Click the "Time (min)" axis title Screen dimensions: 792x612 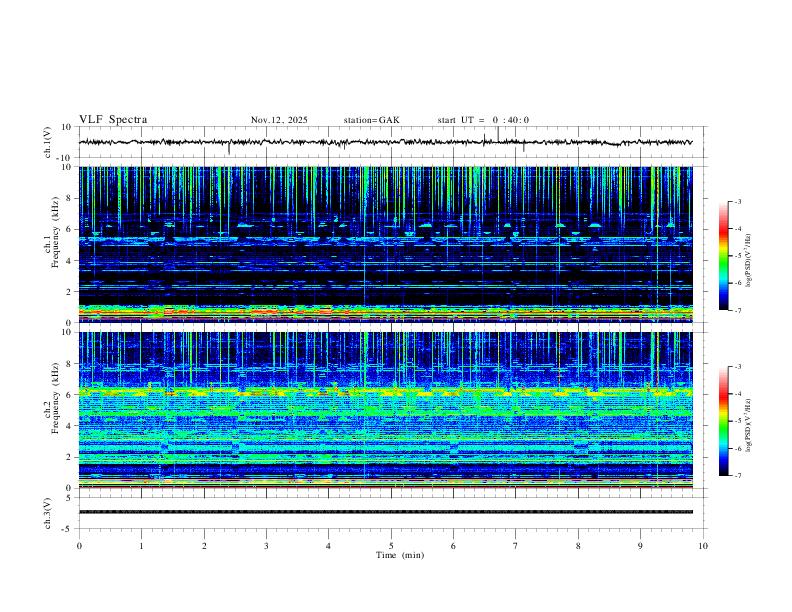(400, 555)
